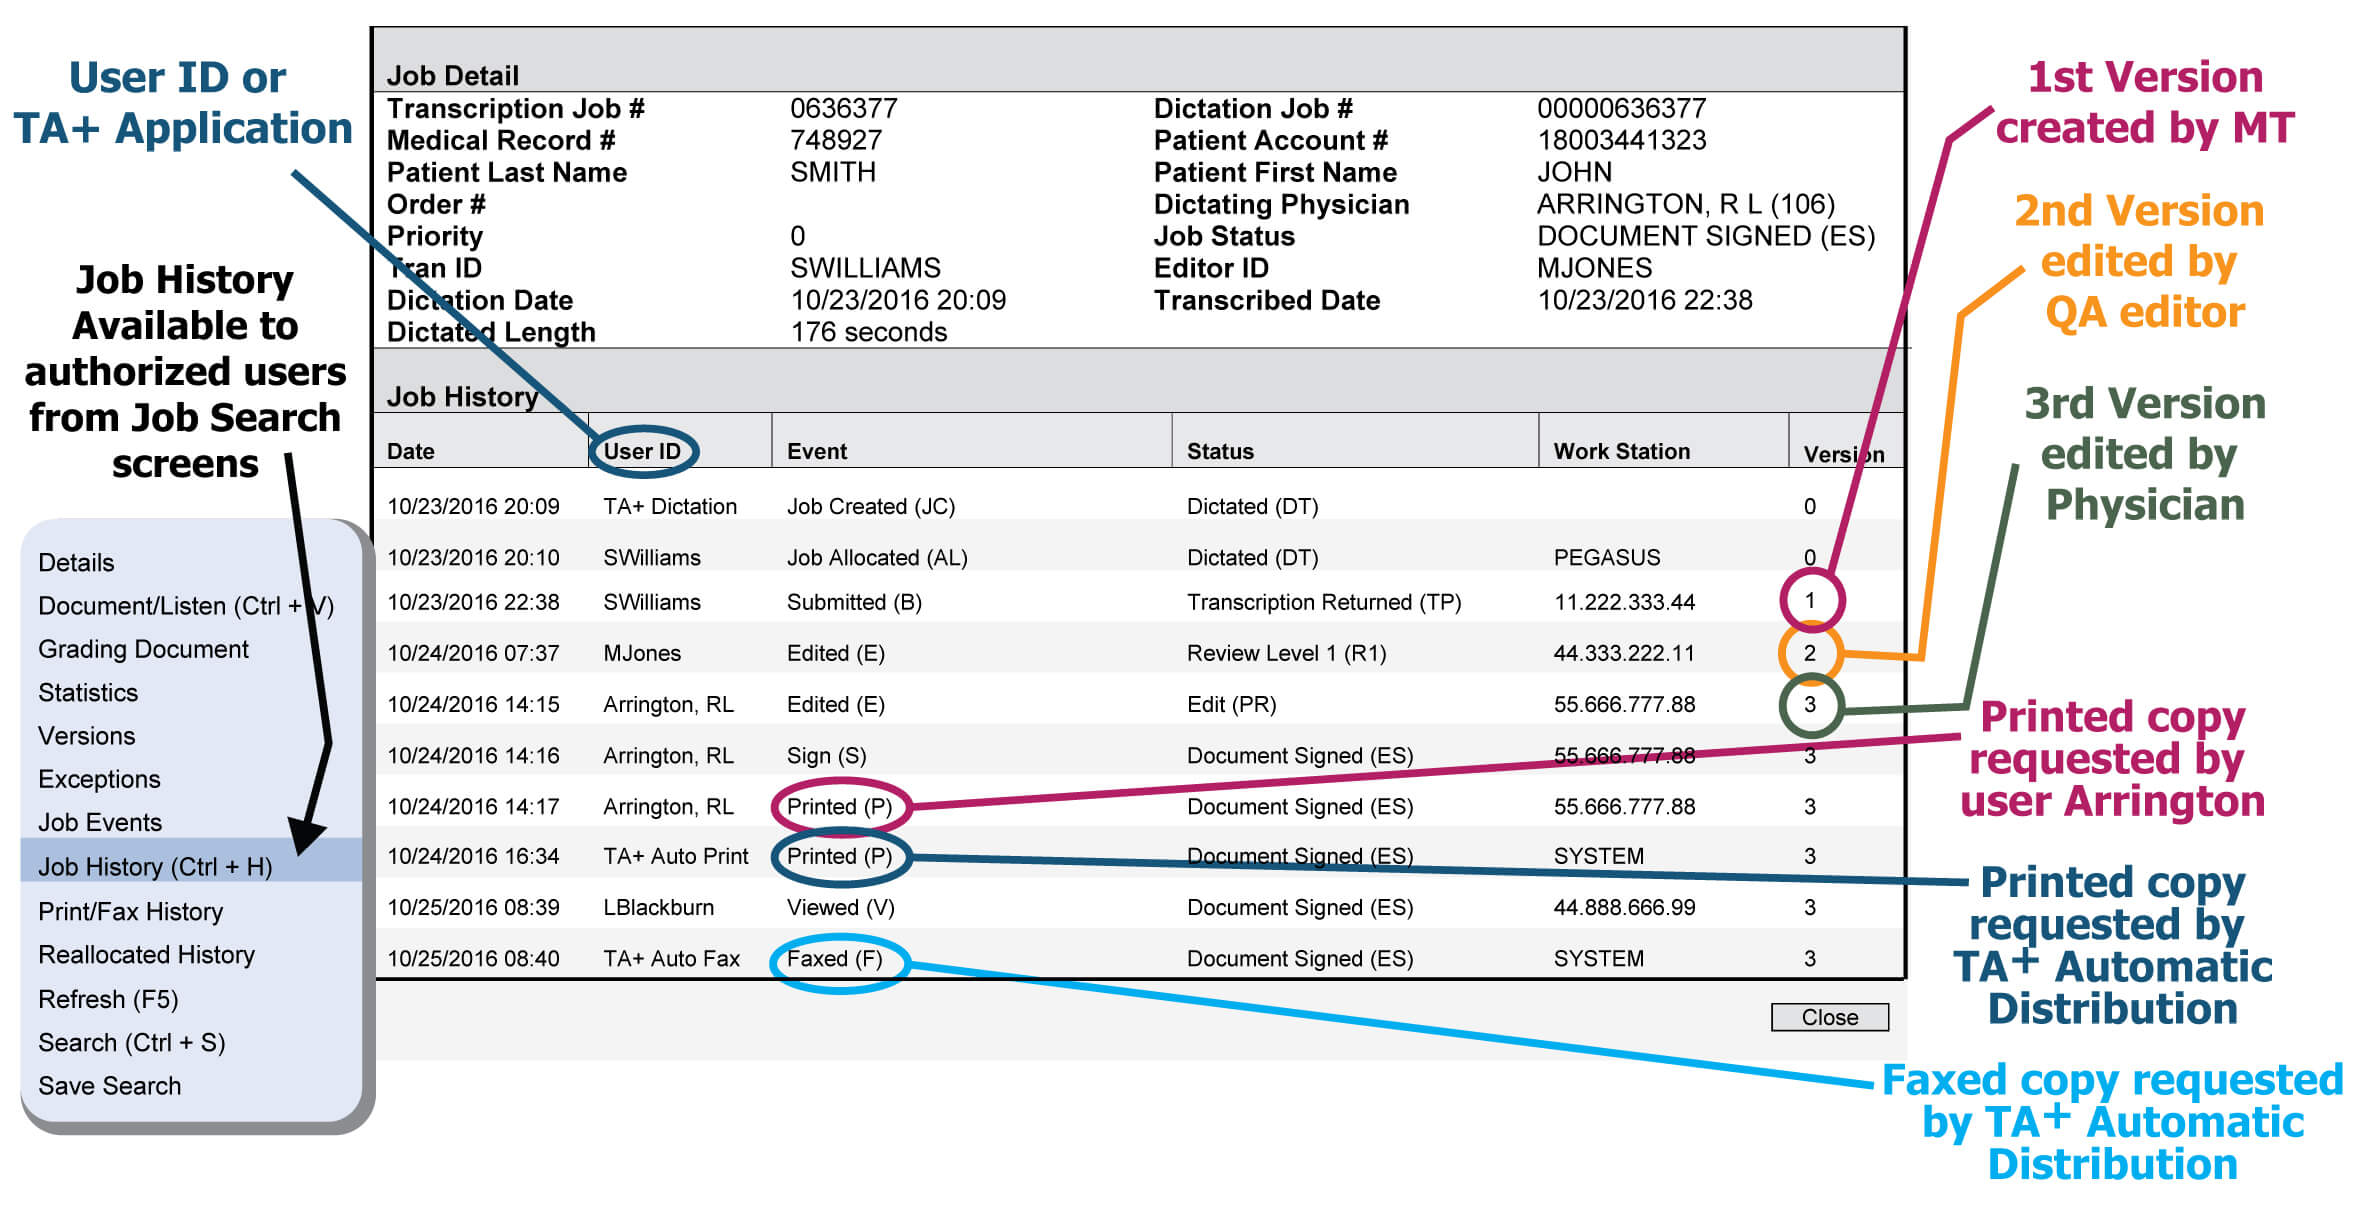The width and height of the screenshot is (2360, 1216).
Task: Click Printed (P) event by TA+ Auto Print
Action: click(840, 856)
